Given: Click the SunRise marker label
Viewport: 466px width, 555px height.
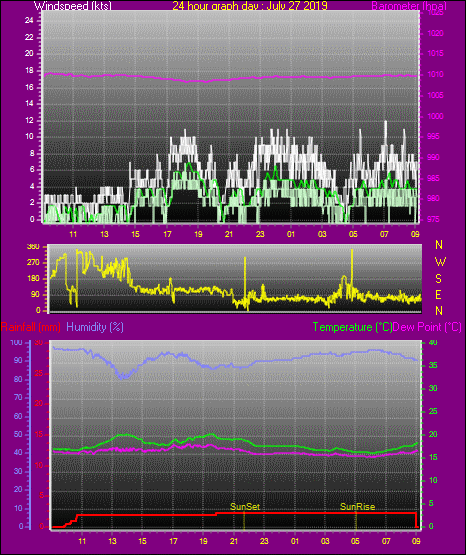Looking at the screenshot, I should point(357,507).
